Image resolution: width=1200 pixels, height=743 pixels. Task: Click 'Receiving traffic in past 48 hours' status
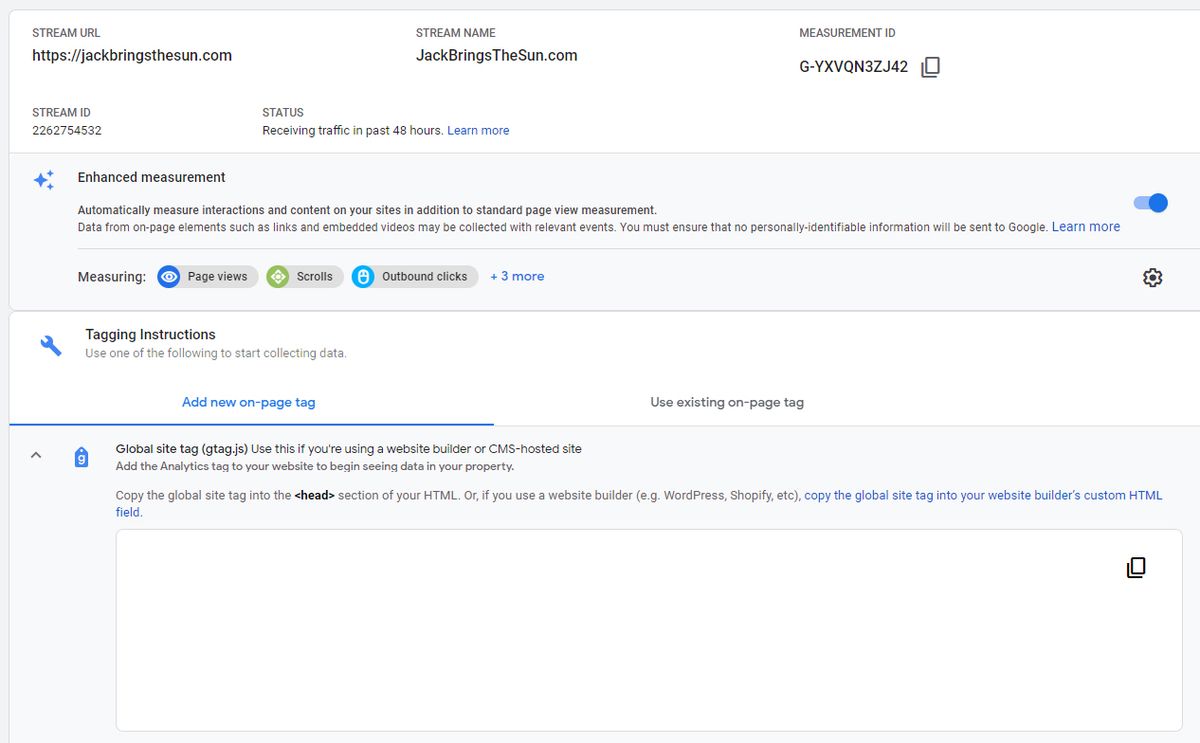(x=352, y=131)
